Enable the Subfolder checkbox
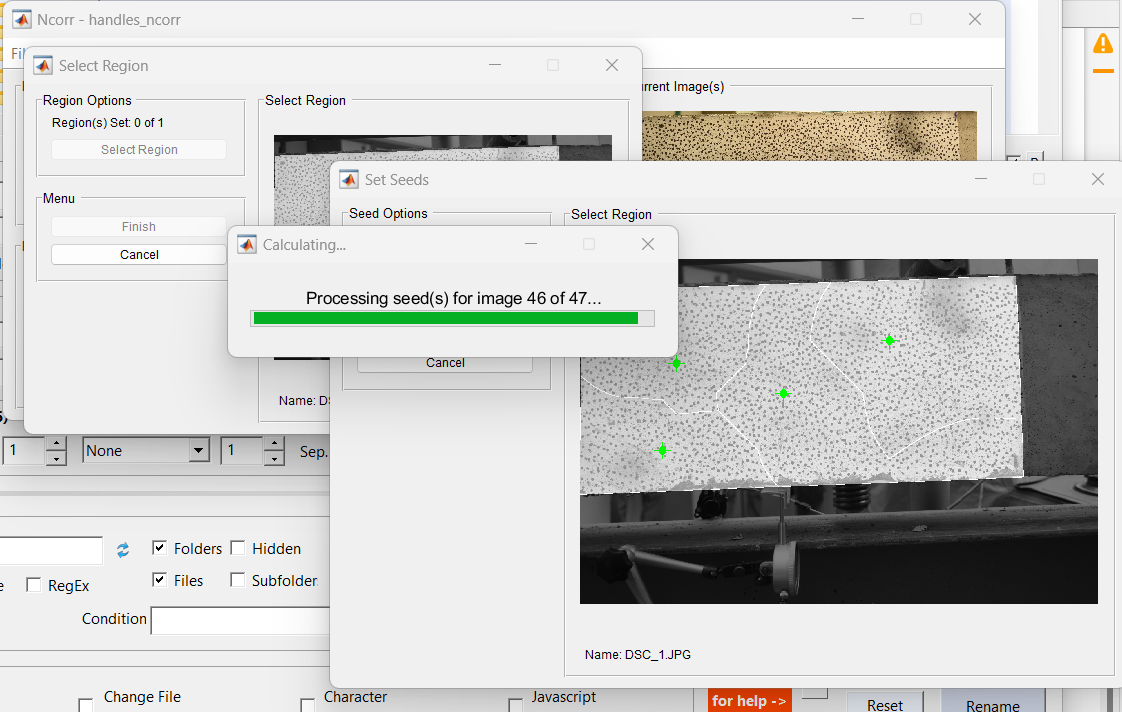This screenshot has width=1122, height=712. click(x=238, y=580)
